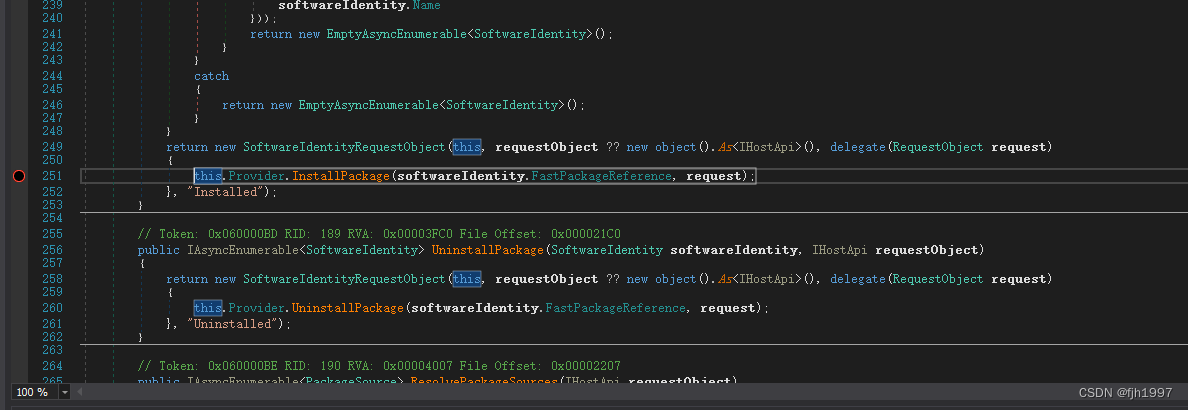Click 'request' argument on line 260
The width and height of the screenshot is (1188, 410).
(727, 308)
